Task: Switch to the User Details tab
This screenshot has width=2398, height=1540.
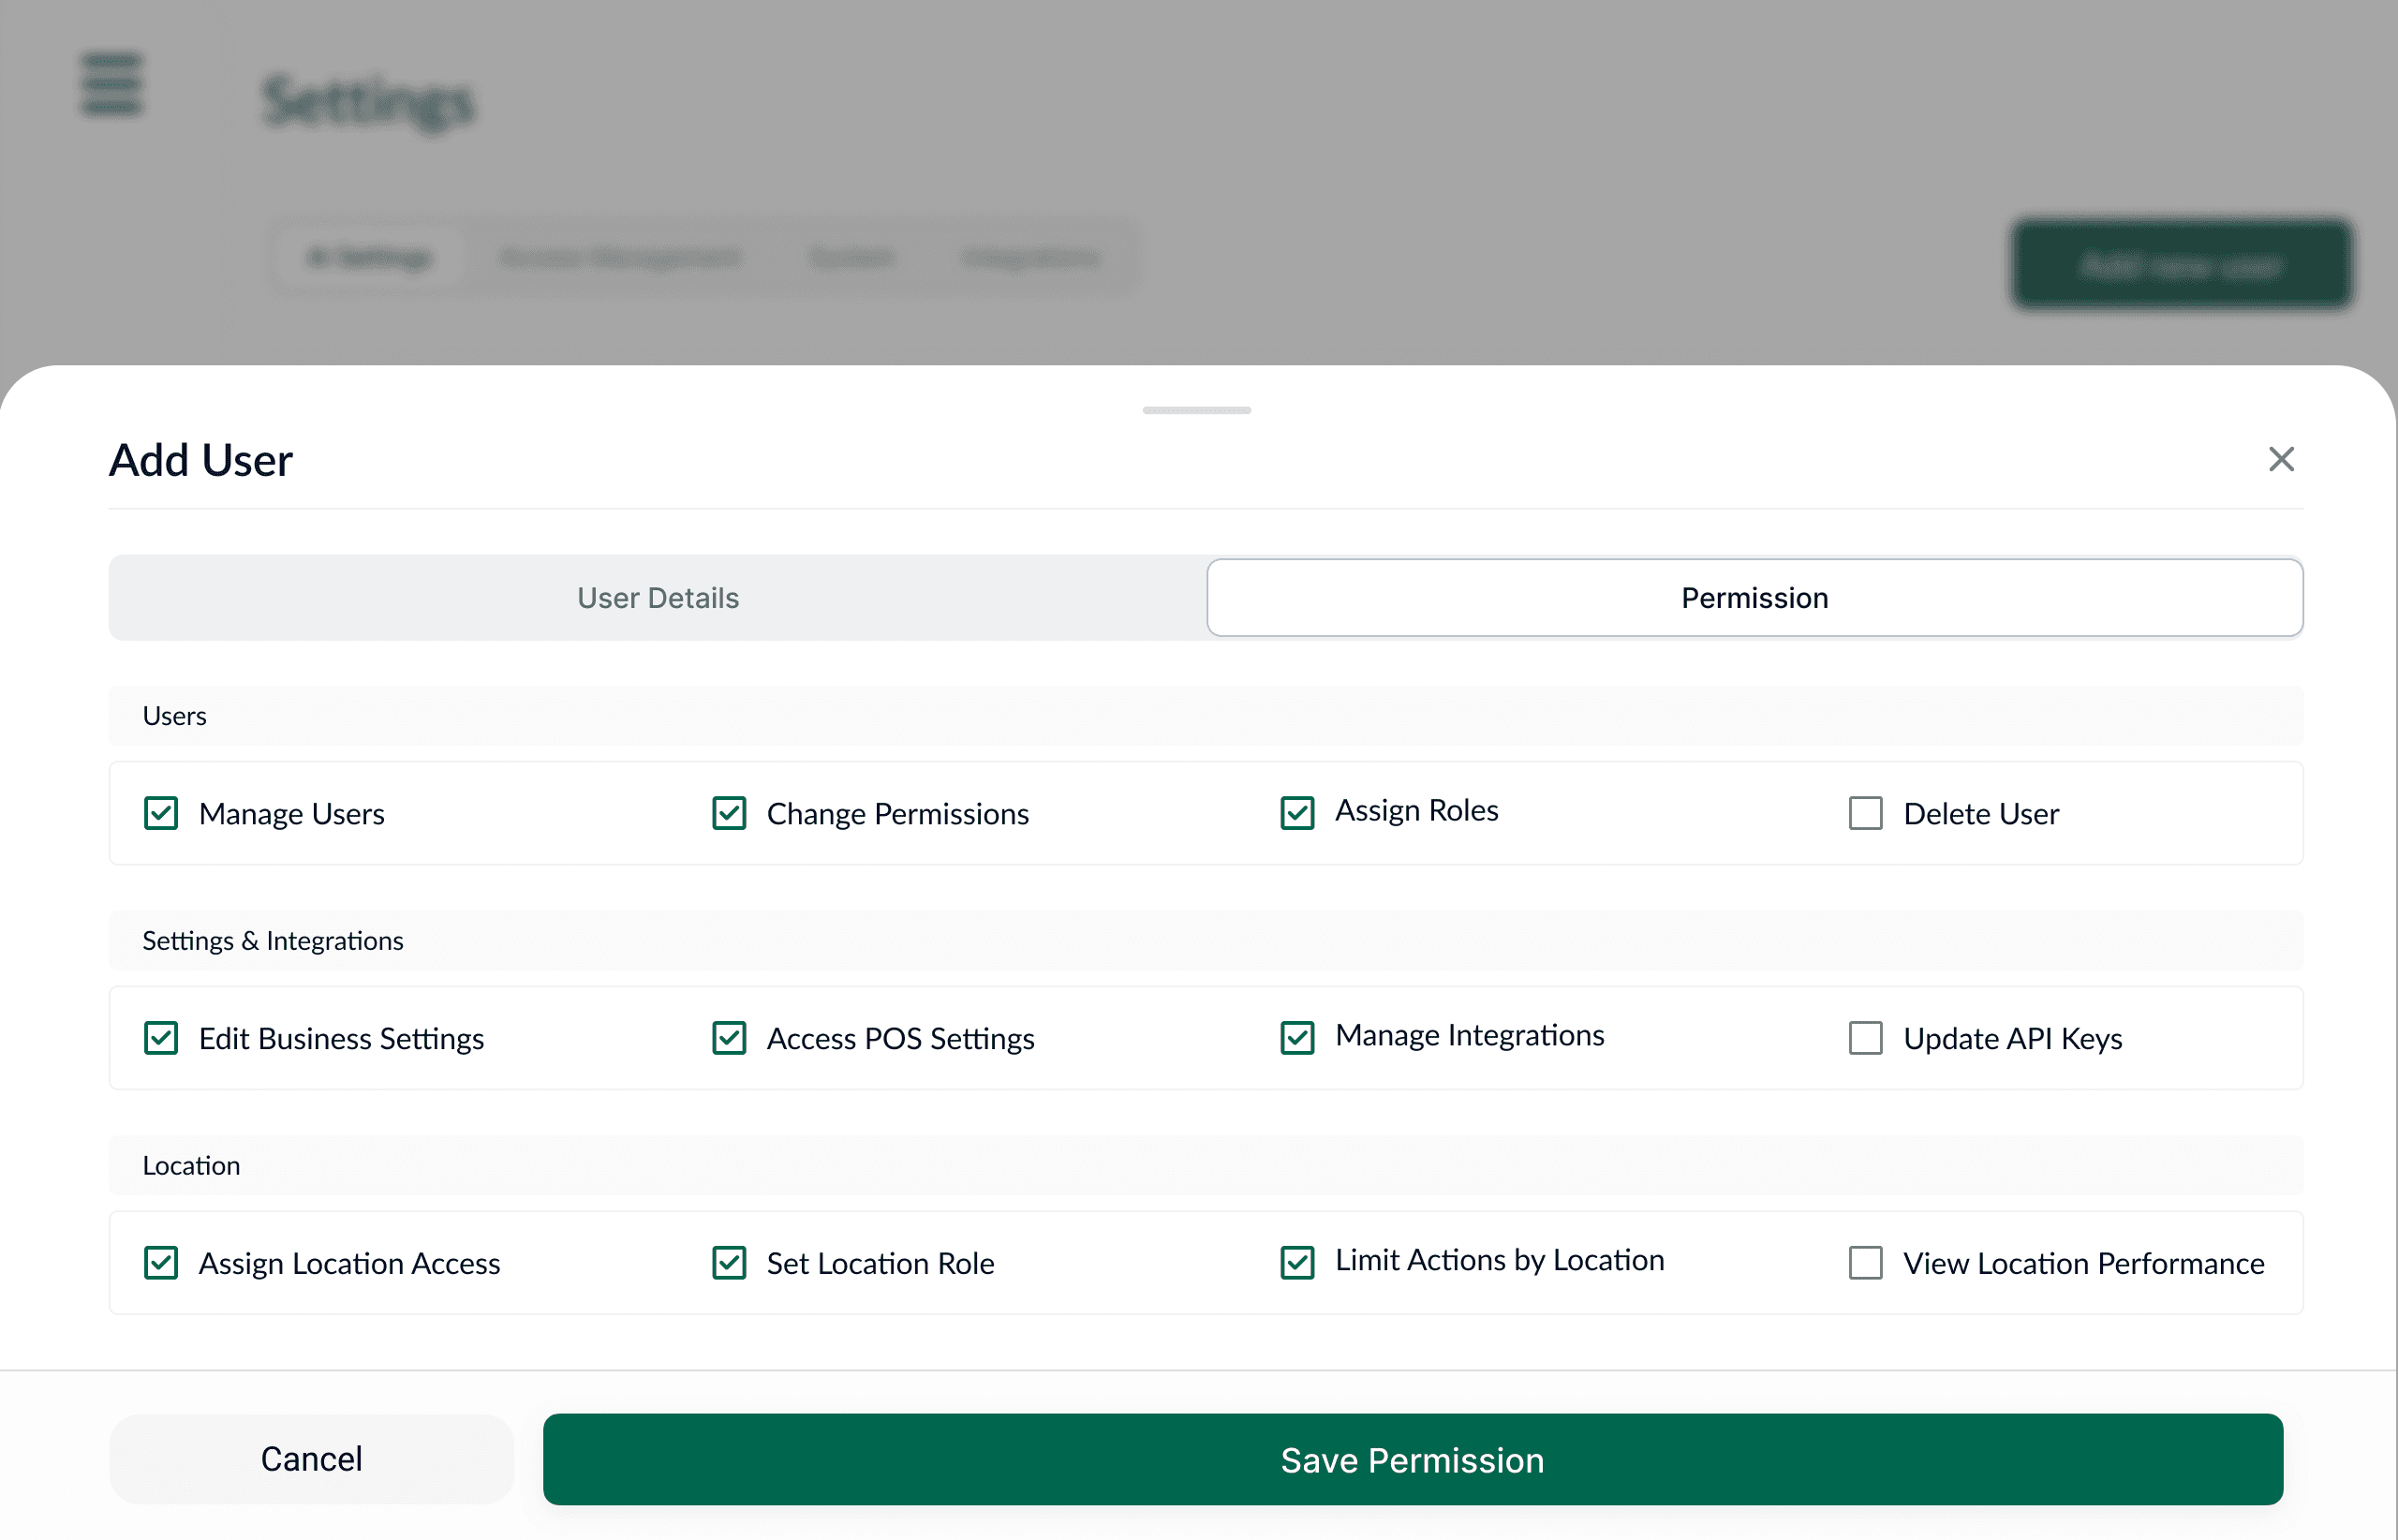Action: [657, 598]
